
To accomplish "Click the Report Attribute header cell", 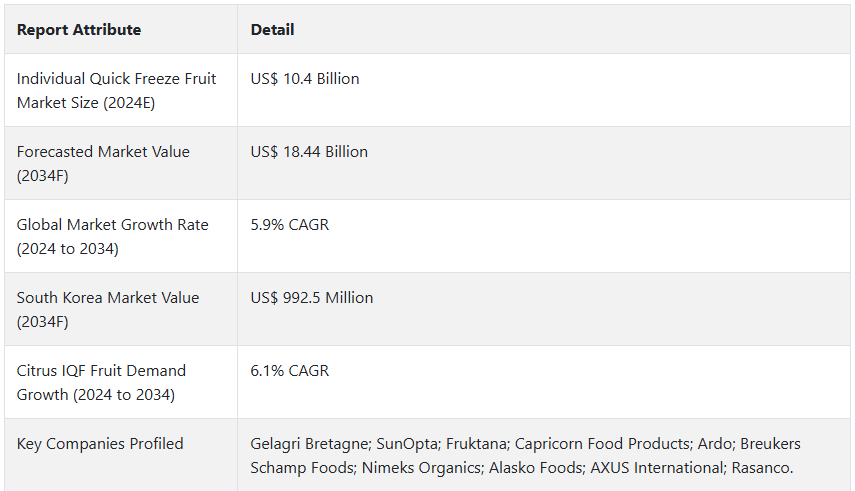I will point(121,29).
